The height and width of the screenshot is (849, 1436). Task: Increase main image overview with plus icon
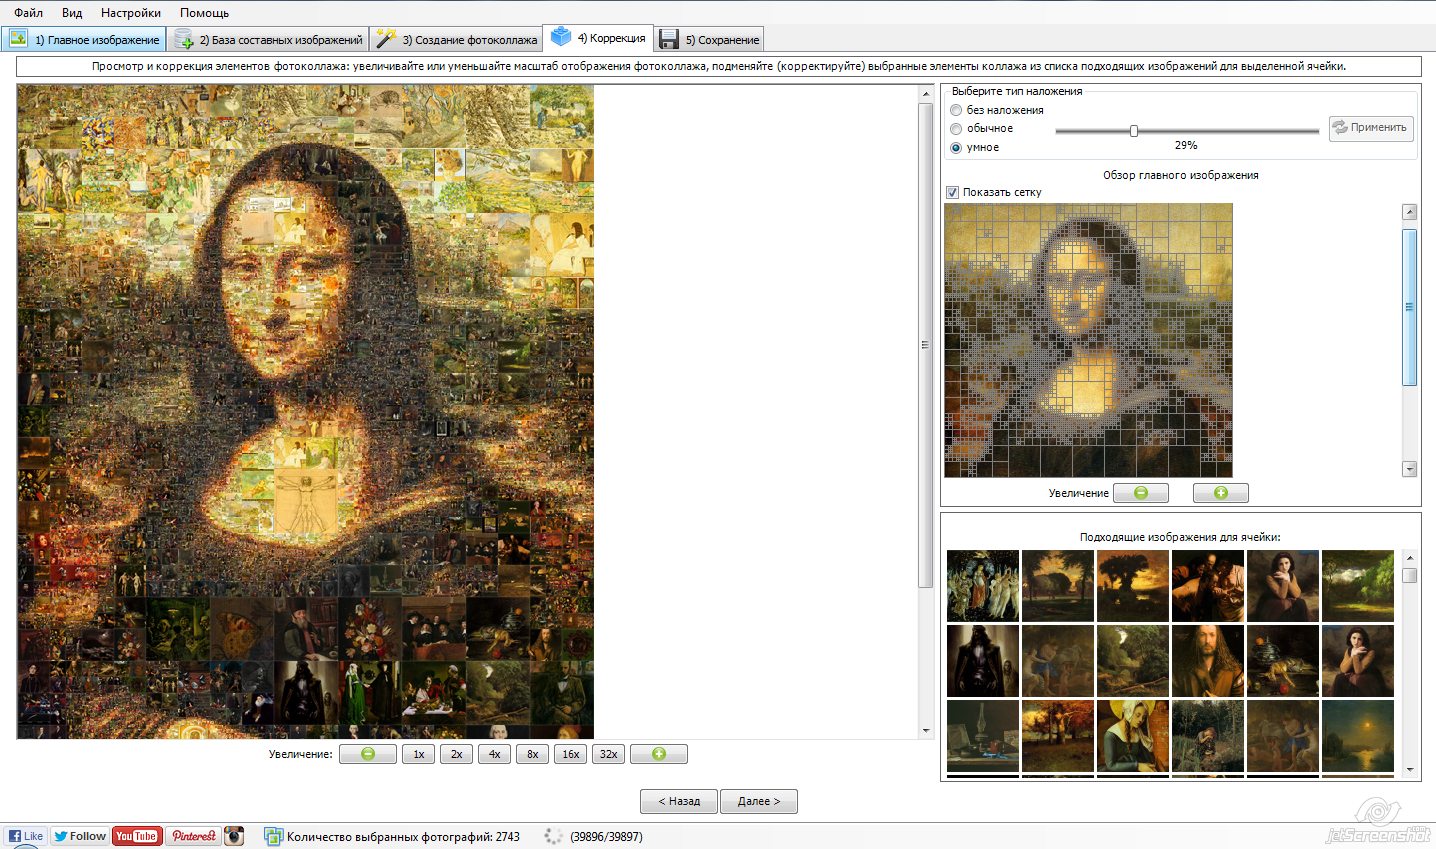pyautogui.click(x=1220, y=493)
